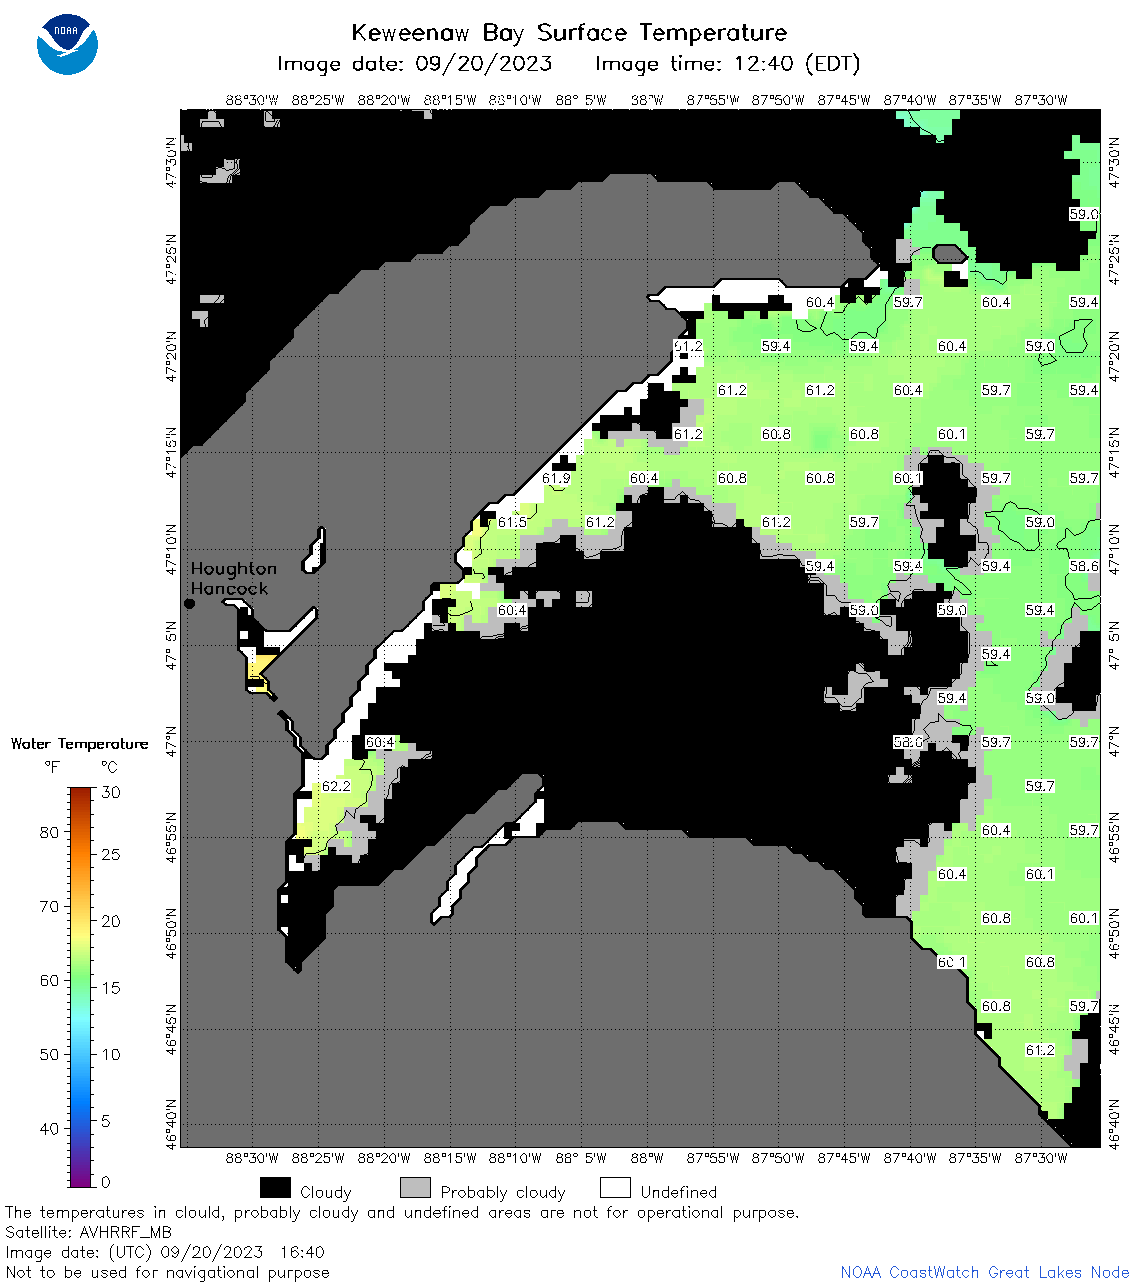Viewport: 1140px width, 1288px height.
Task: Click the white Undefined legend swatch
Action: coord(615,1188)
